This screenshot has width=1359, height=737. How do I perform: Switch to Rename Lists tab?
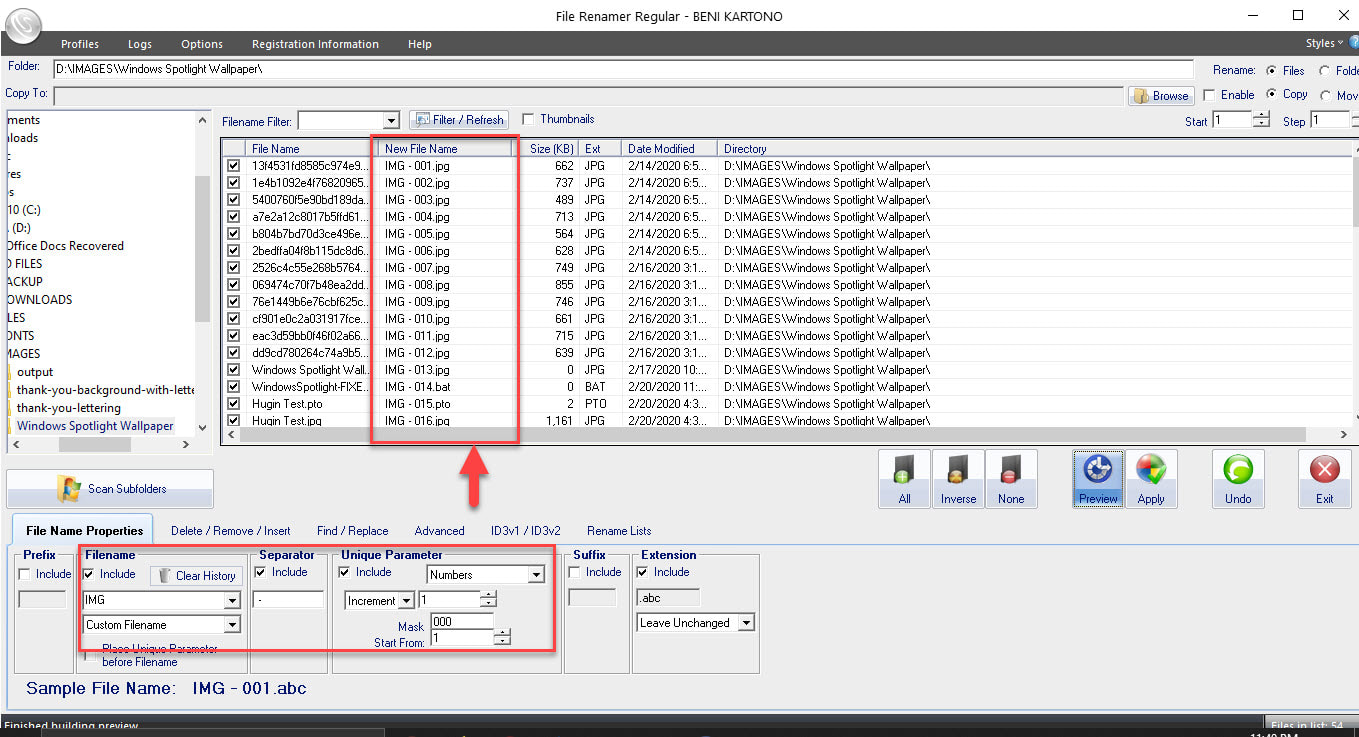[619, 531]
